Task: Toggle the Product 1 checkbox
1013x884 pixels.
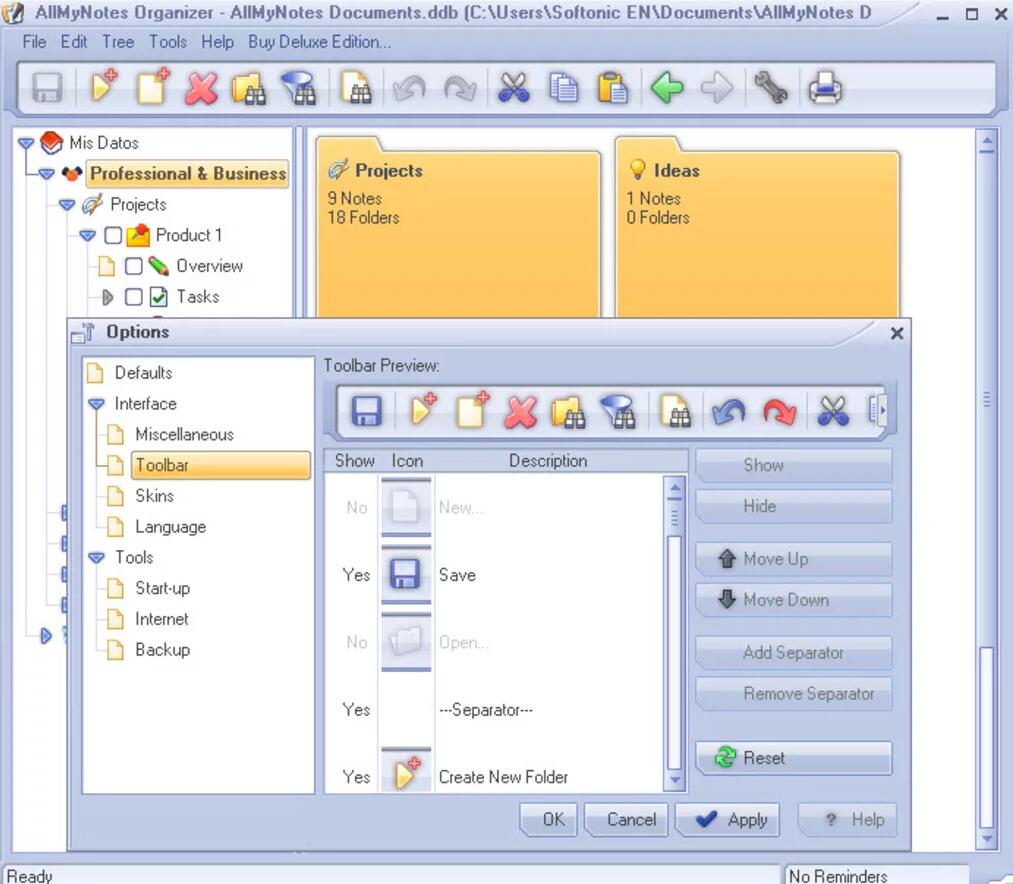Action: point(113,235)
